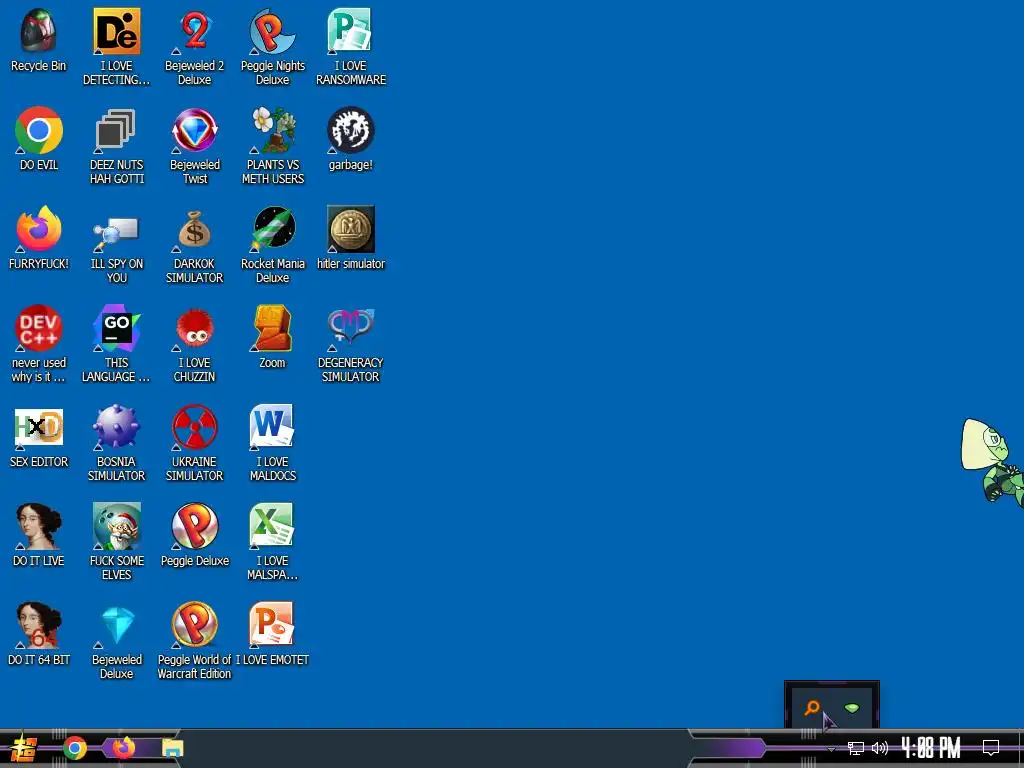Launch the Adobe Device Central 'De' shortcut

point(116,31)
